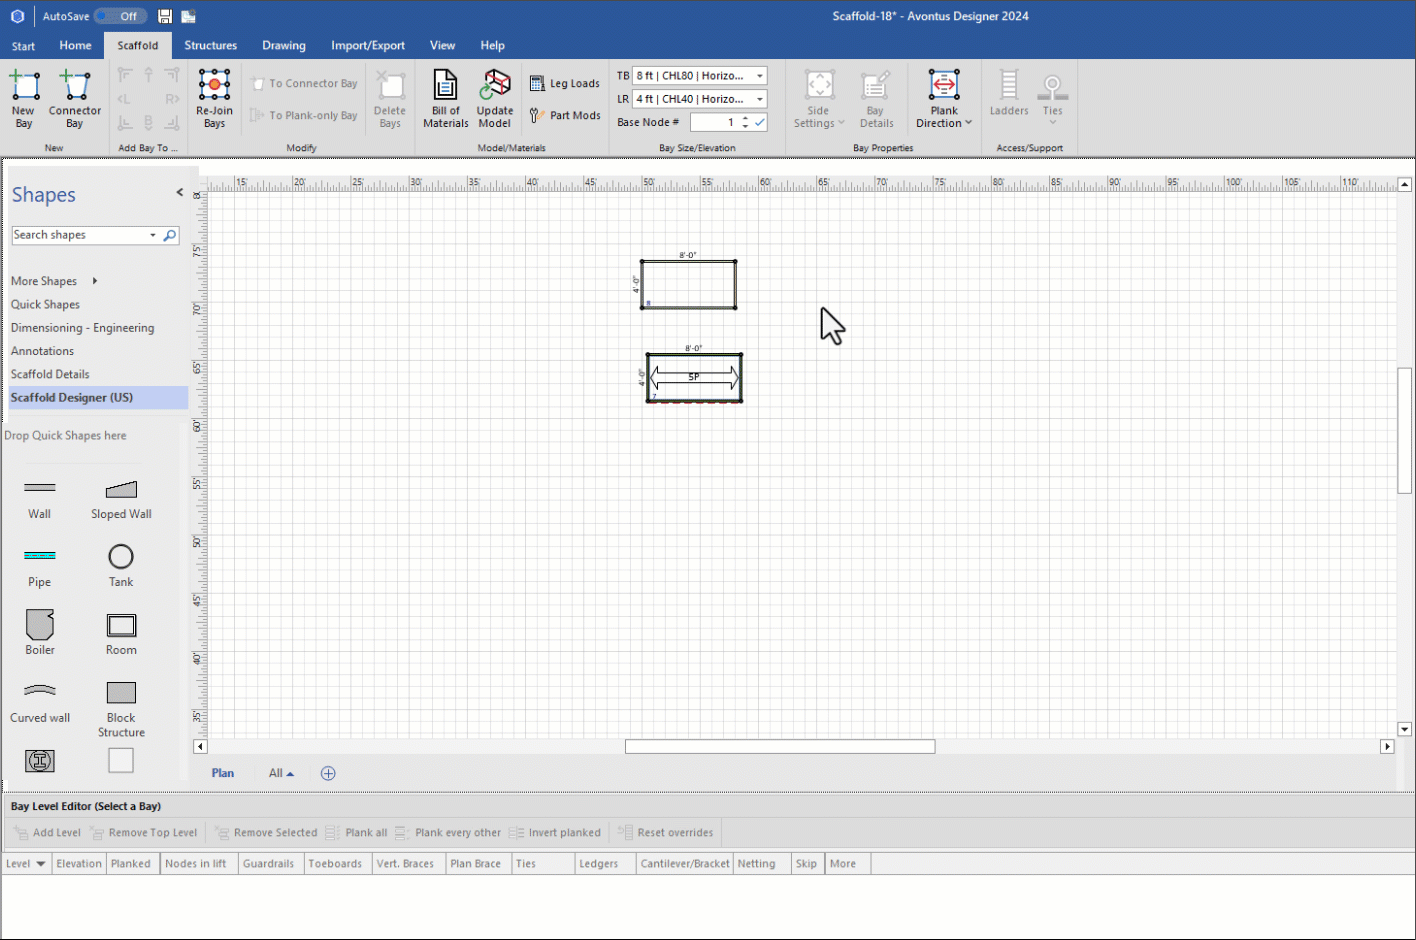Viewport: 1416px width, 940px height.
Task: Open the Import/Export tab
Action: pos(368,46)
